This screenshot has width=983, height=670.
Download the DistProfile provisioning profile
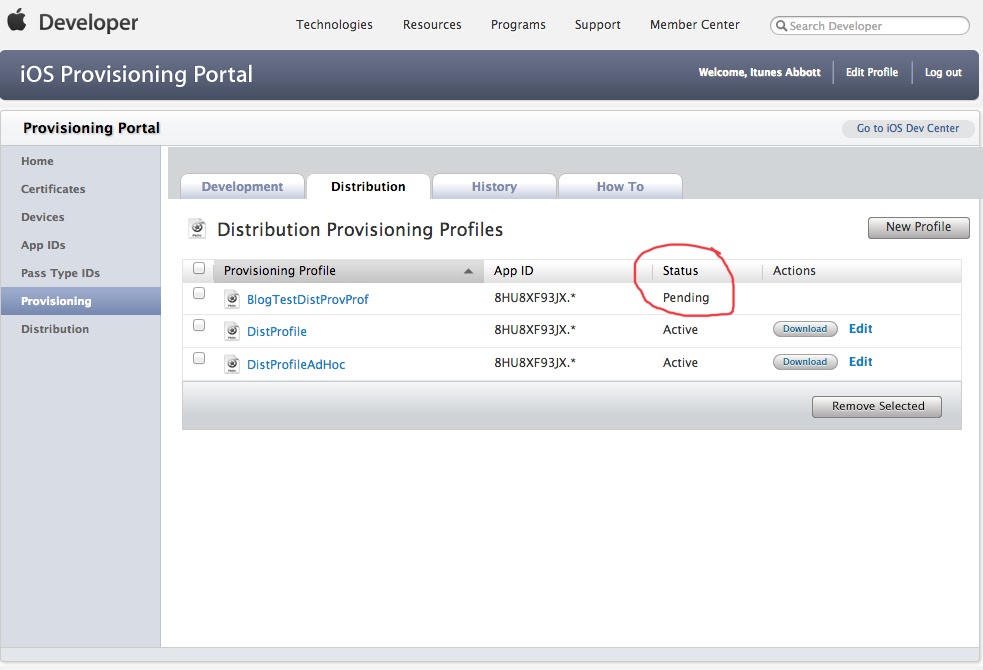tap(805, 328)
